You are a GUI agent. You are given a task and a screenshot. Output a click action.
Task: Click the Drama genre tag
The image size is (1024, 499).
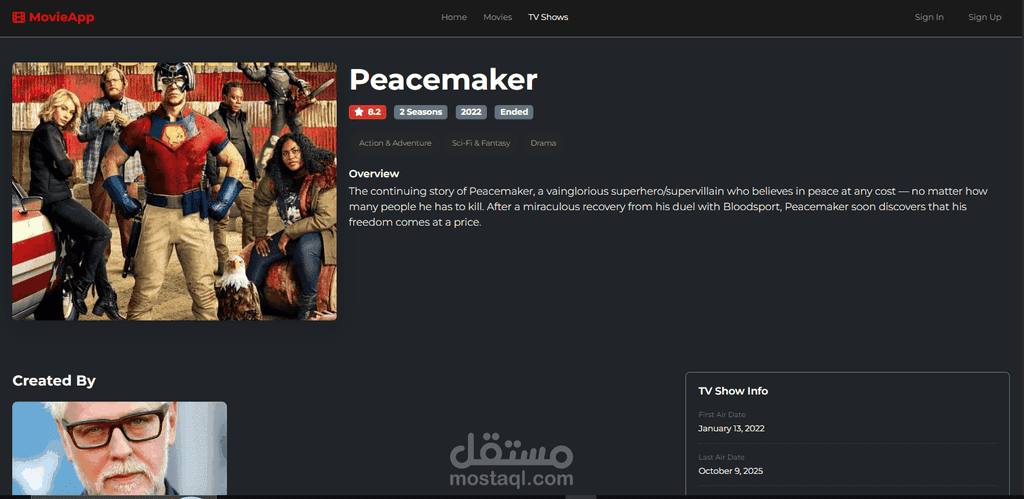click(x=543, y=143)
